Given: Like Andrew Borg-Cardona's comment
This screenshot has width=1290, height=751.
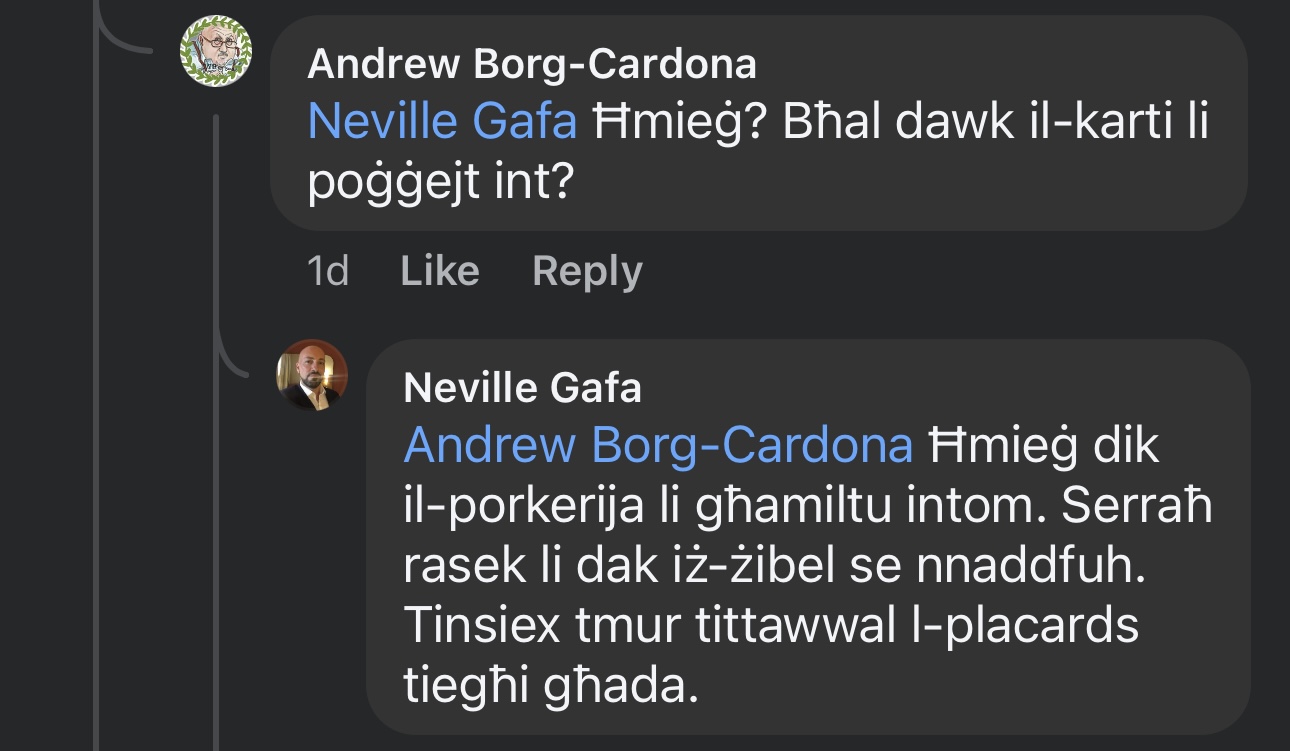Looking at the screenshot, I should 438,270.
